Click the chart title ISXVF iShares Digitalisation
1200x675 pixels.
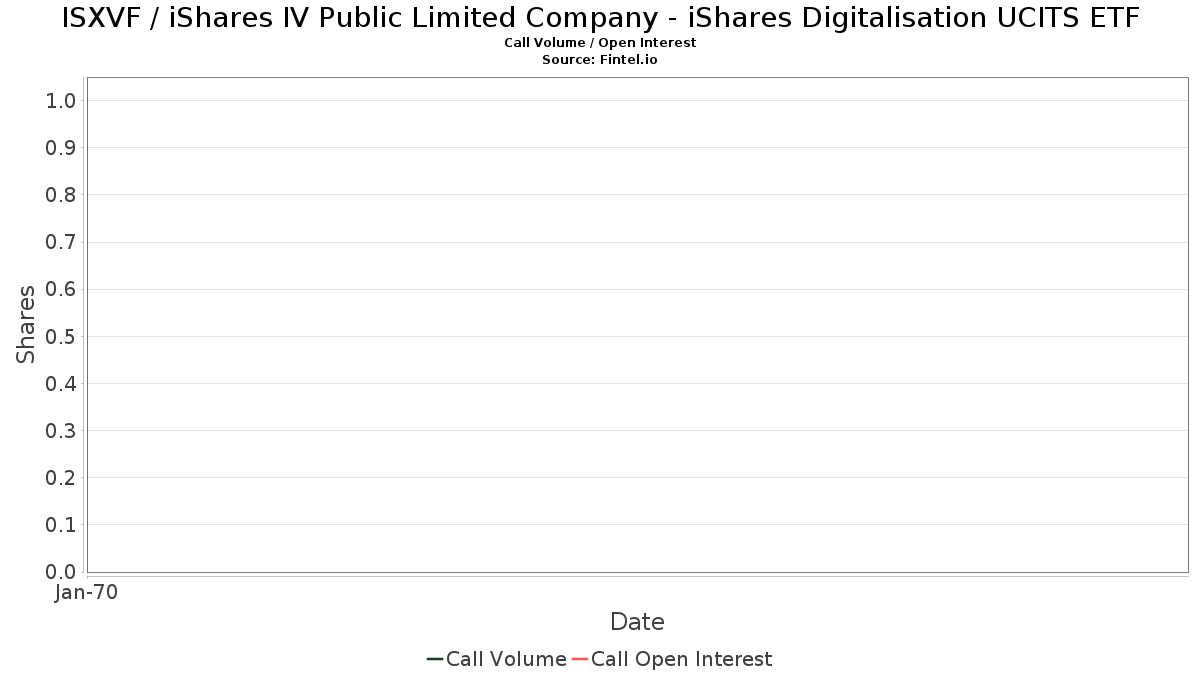pos(600,18)
